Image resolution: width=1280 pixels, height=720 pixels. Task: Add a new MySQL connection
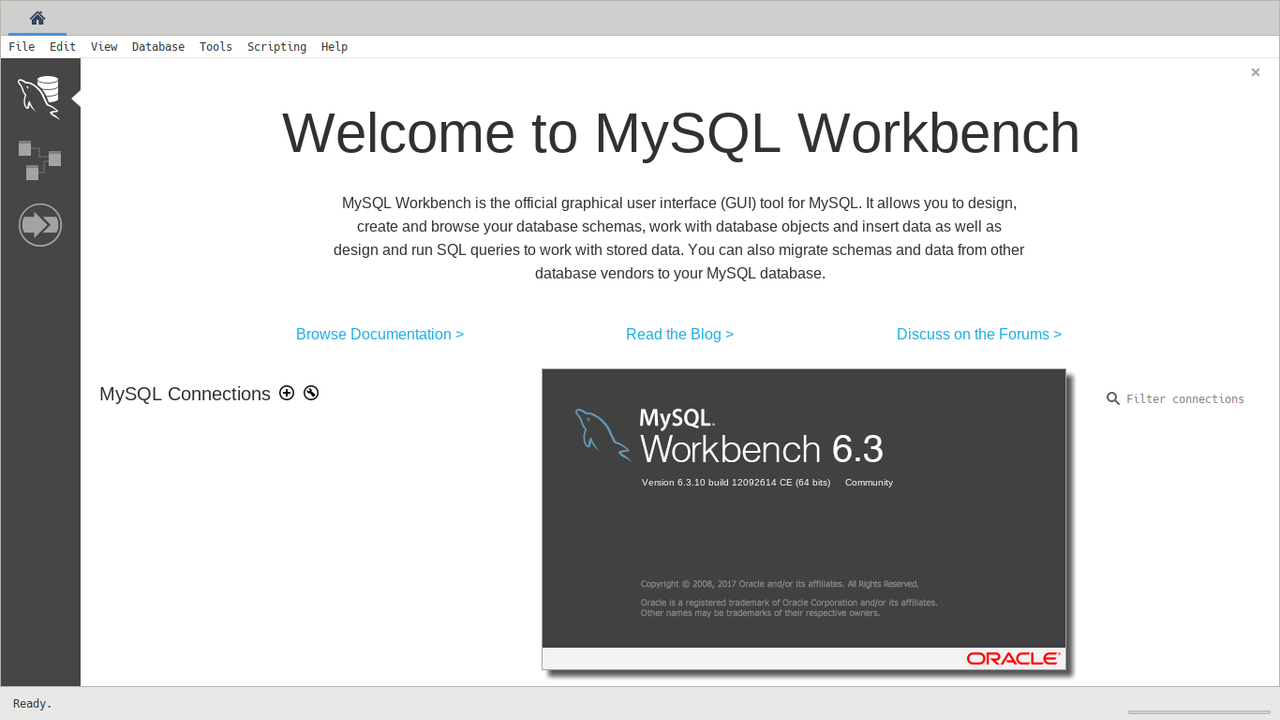pos(287,393)
